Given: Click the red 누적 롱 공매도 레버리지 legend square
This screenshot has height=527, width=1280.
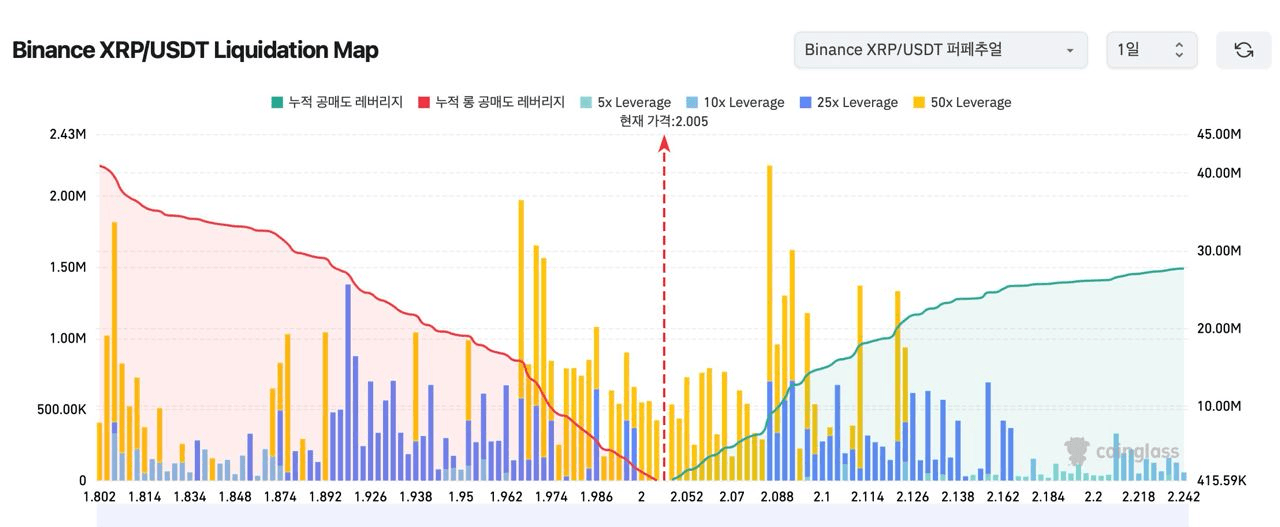Looking at the screenshot, I should tap(424, 102).
